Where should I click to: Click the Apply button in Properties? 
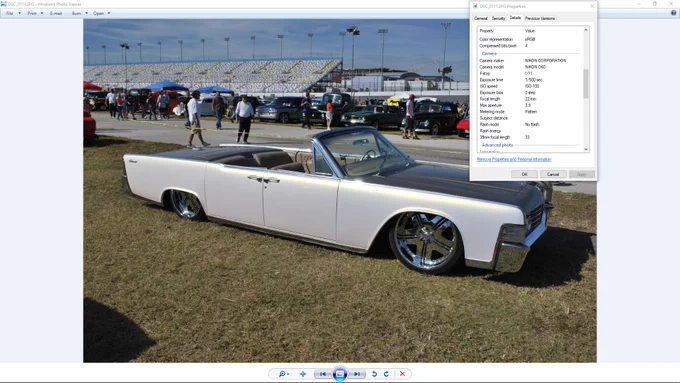pyautogui.click(x=582, y=174)
